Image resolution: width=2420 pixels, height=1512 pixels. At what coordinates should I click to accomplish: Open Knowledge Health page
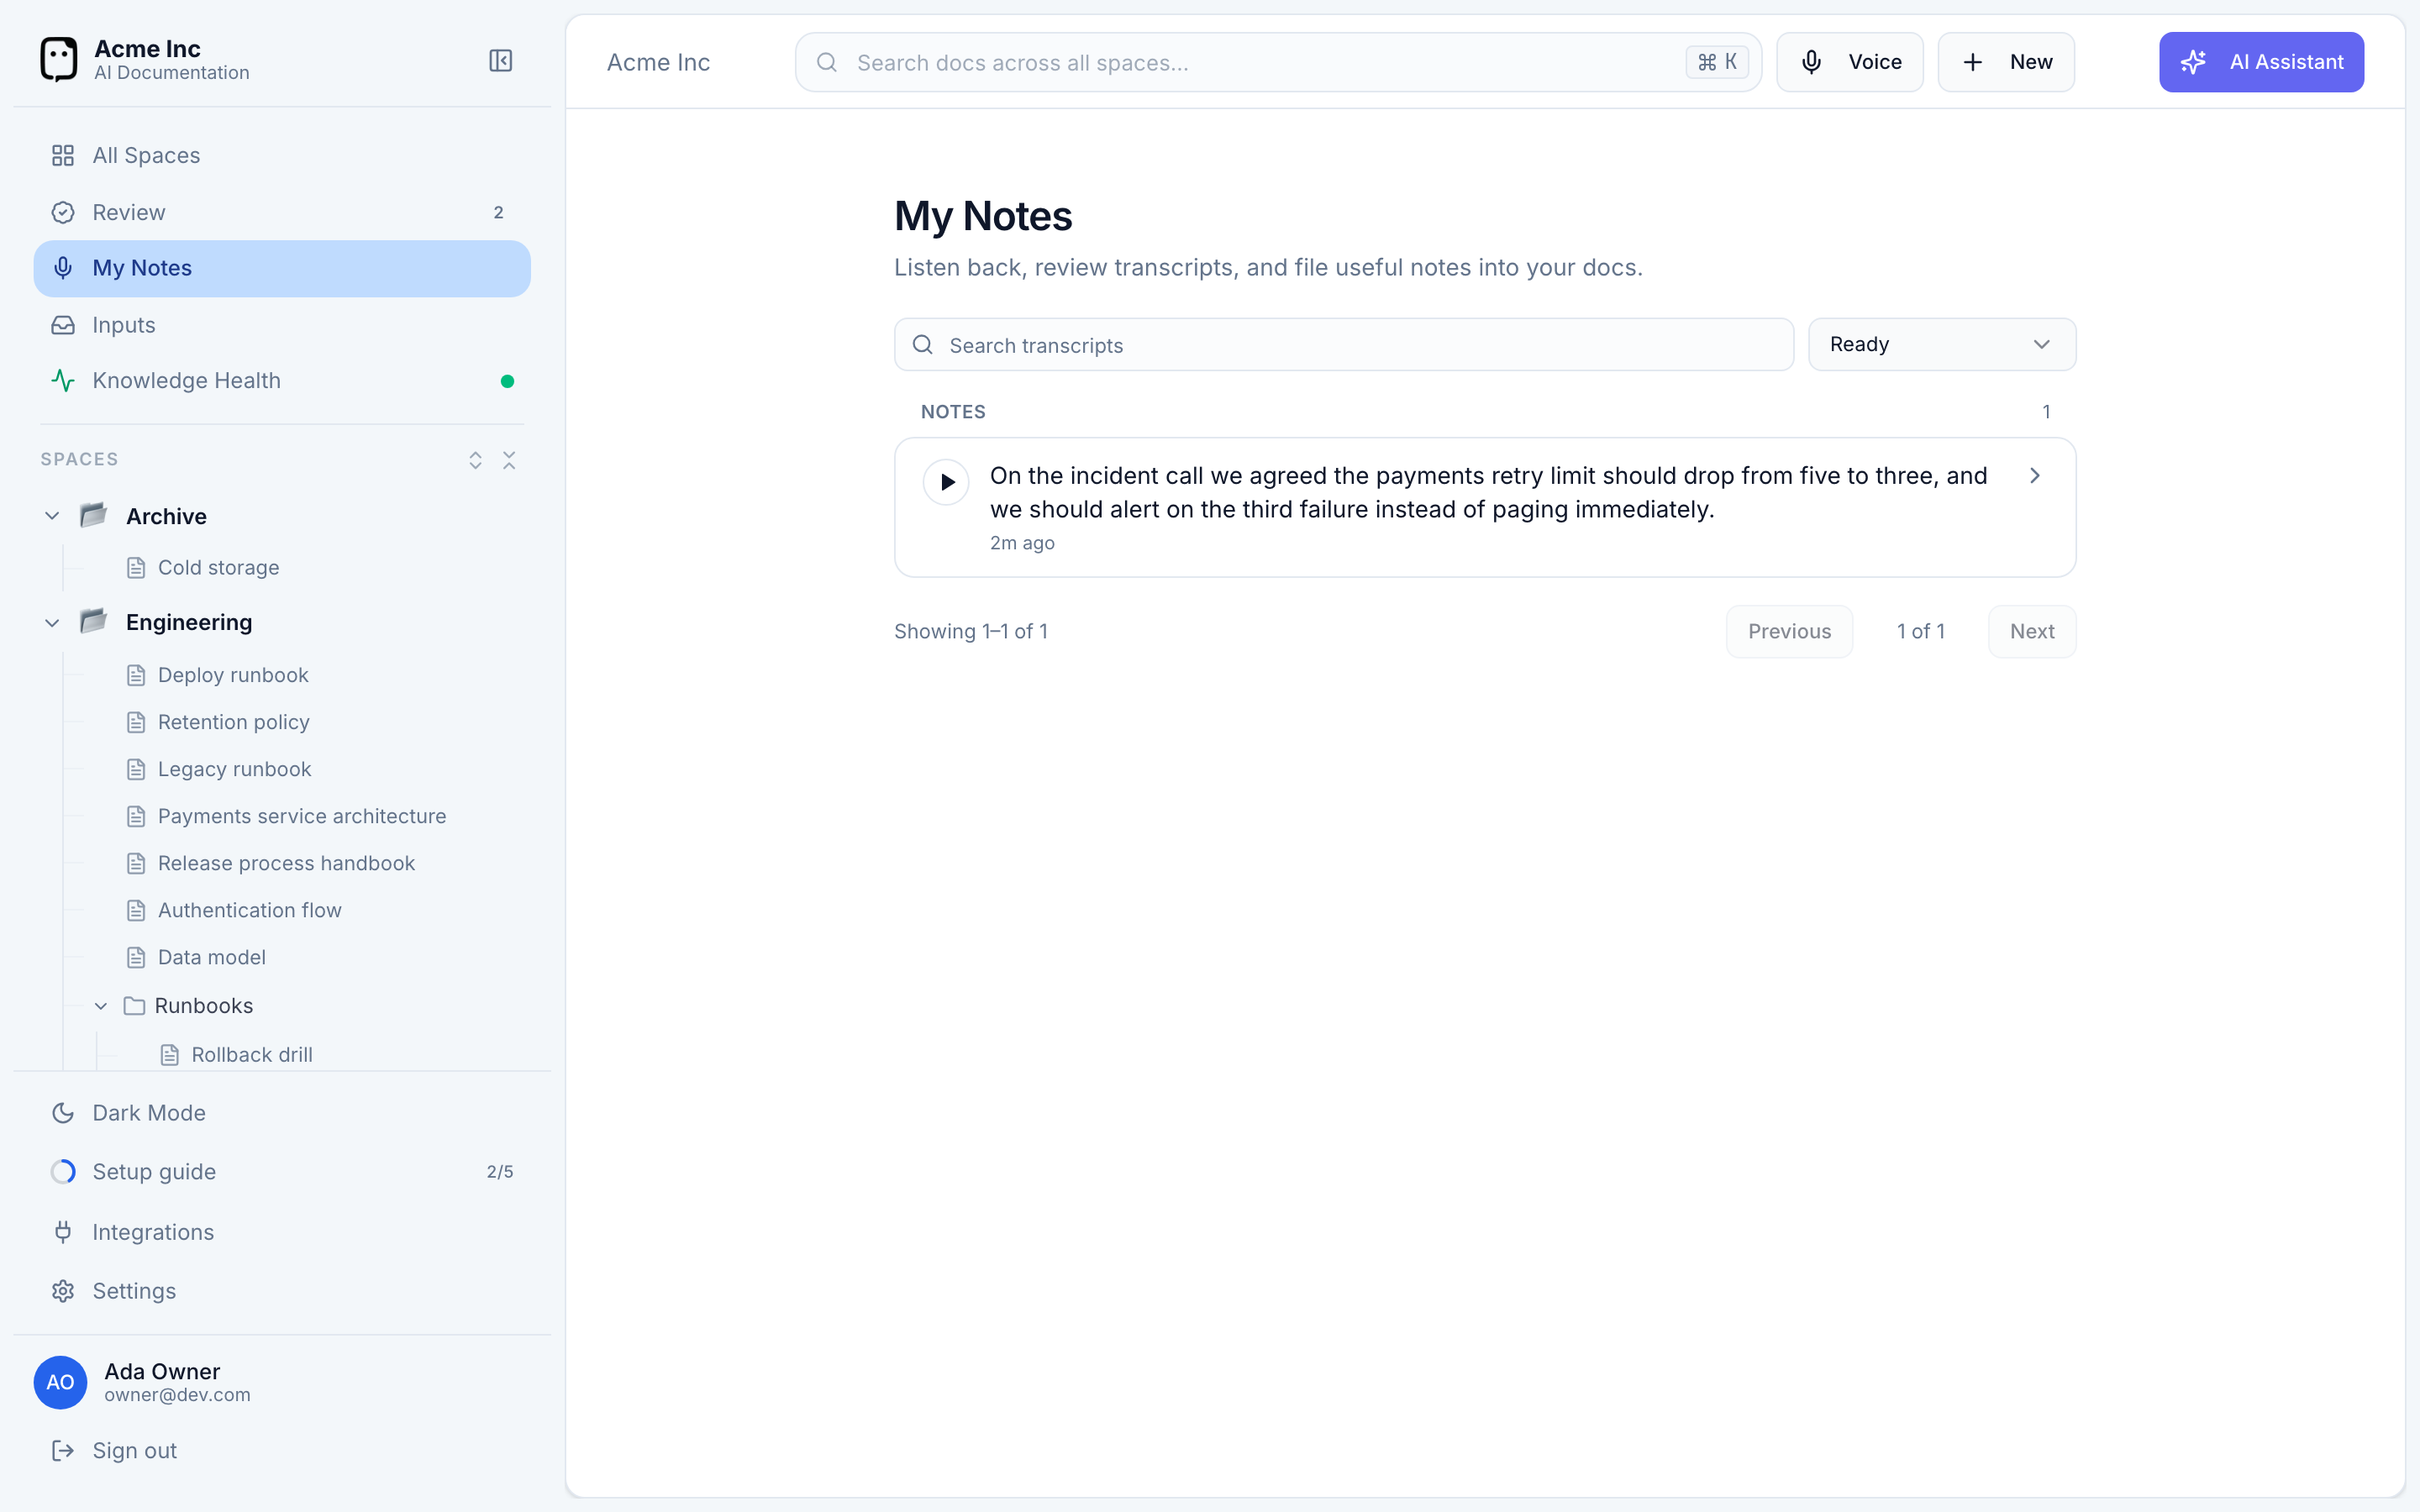click(x=281, y=381)
